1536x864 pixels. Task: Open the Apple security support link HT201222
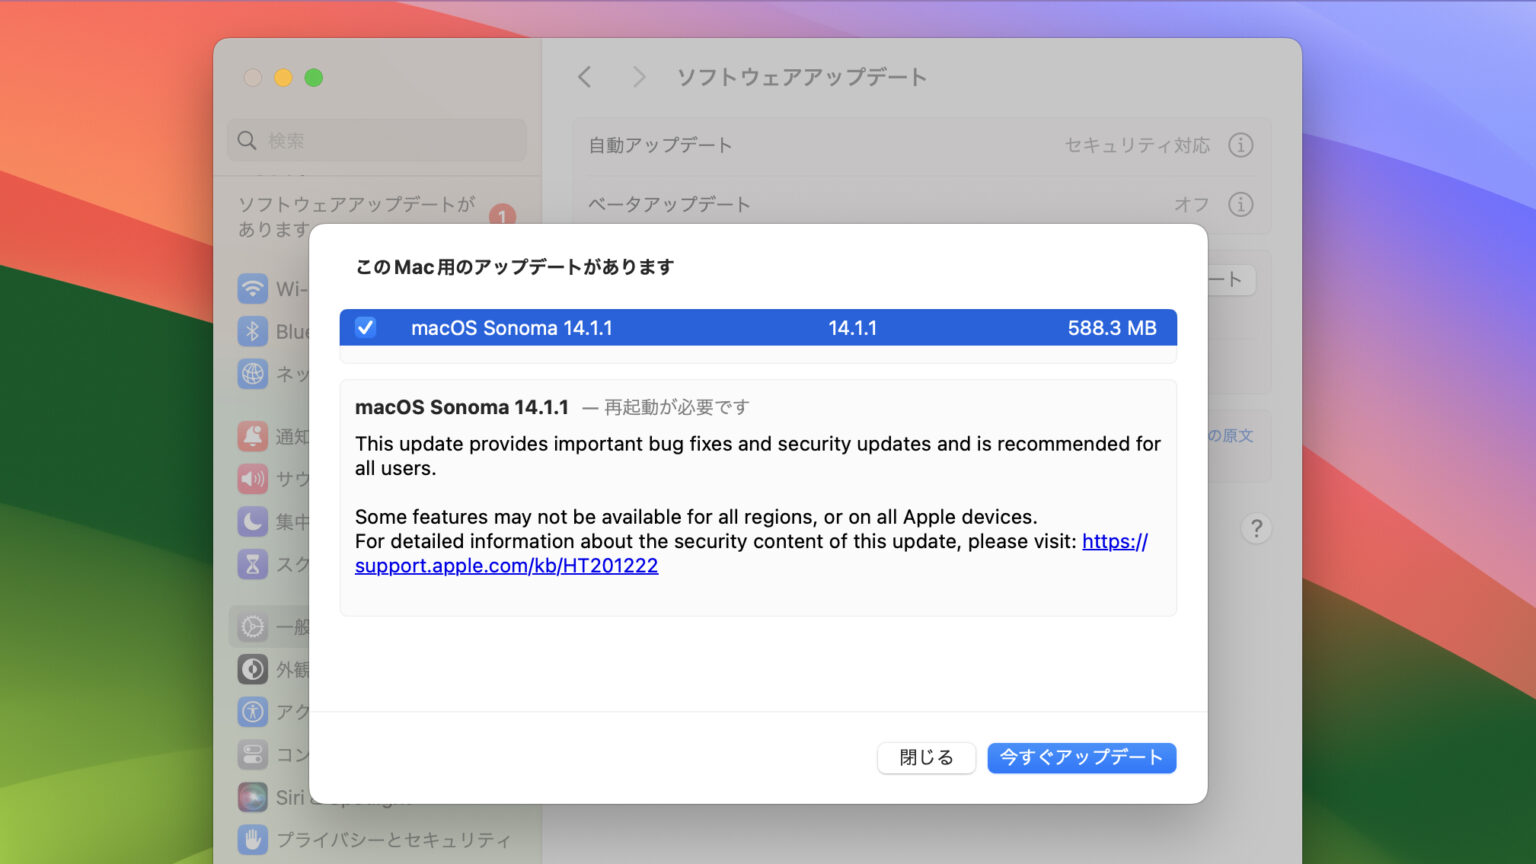point(506,565)
